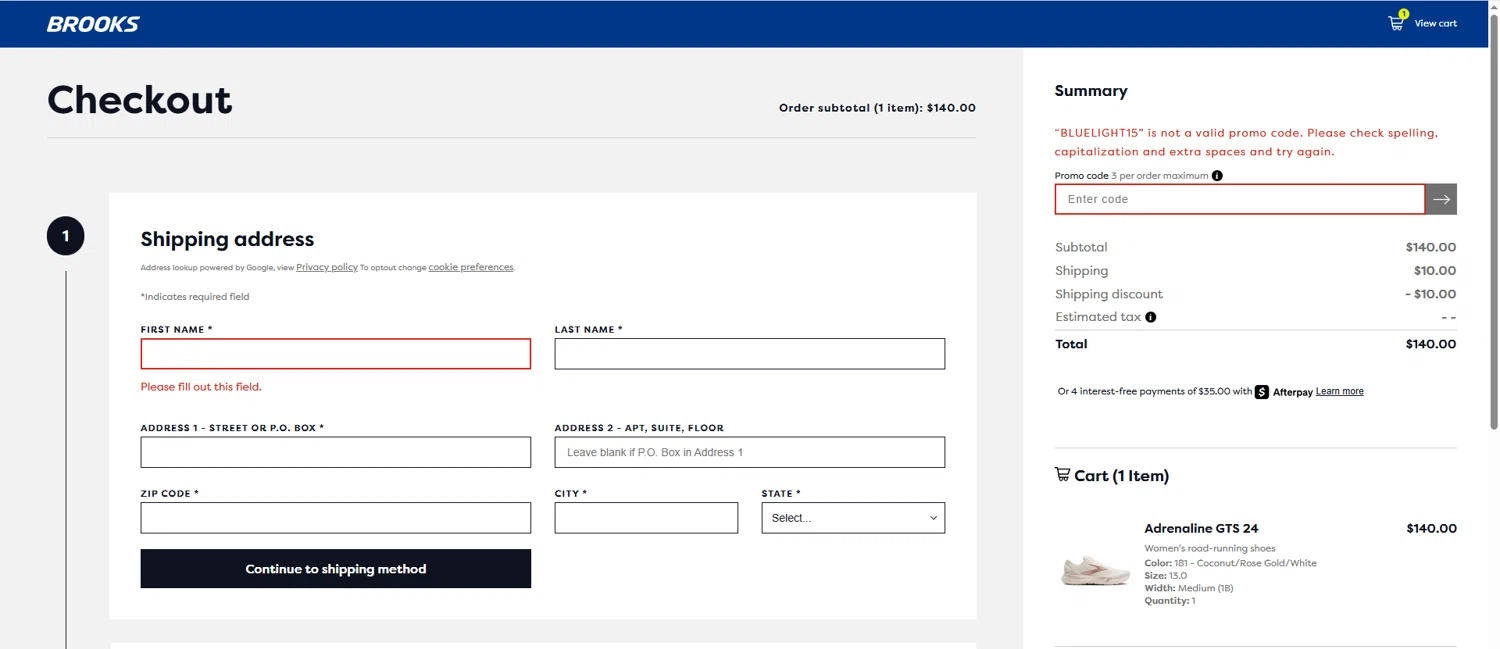Focus the promo code Enter code field

(1240, 199)
